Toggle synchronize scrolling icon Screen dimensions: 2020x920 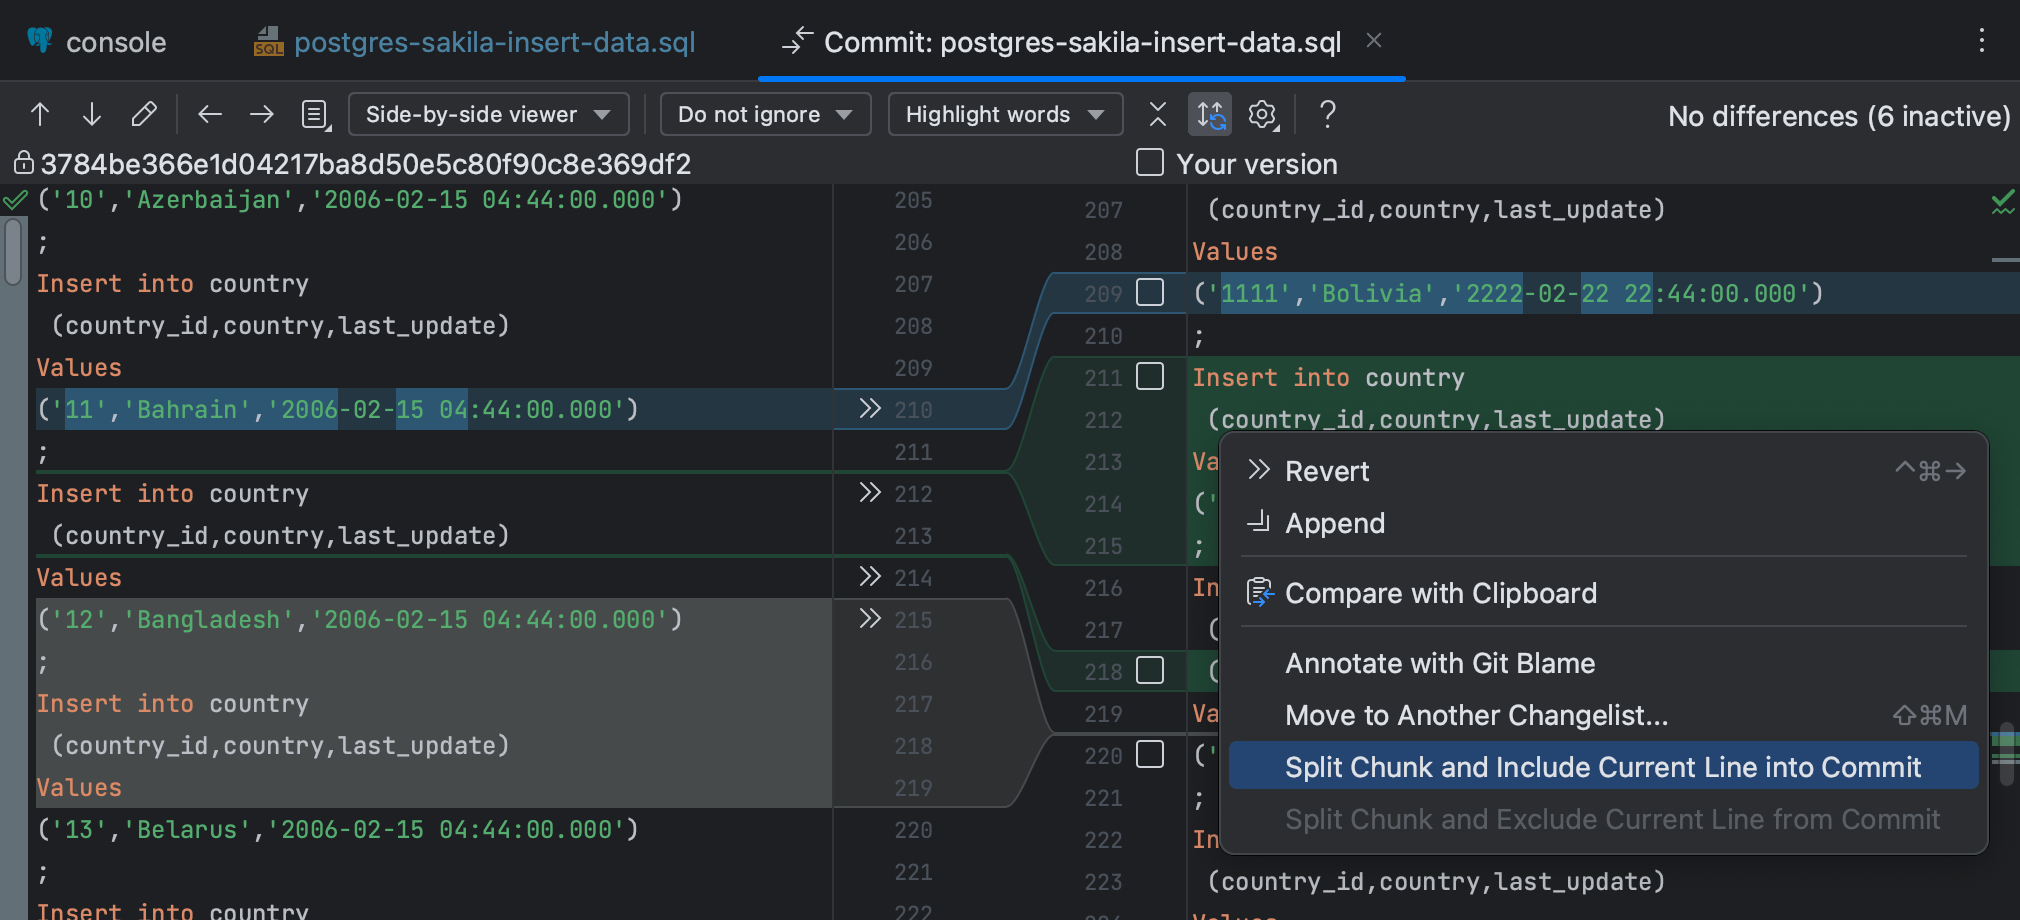(x=1211, y=115)
